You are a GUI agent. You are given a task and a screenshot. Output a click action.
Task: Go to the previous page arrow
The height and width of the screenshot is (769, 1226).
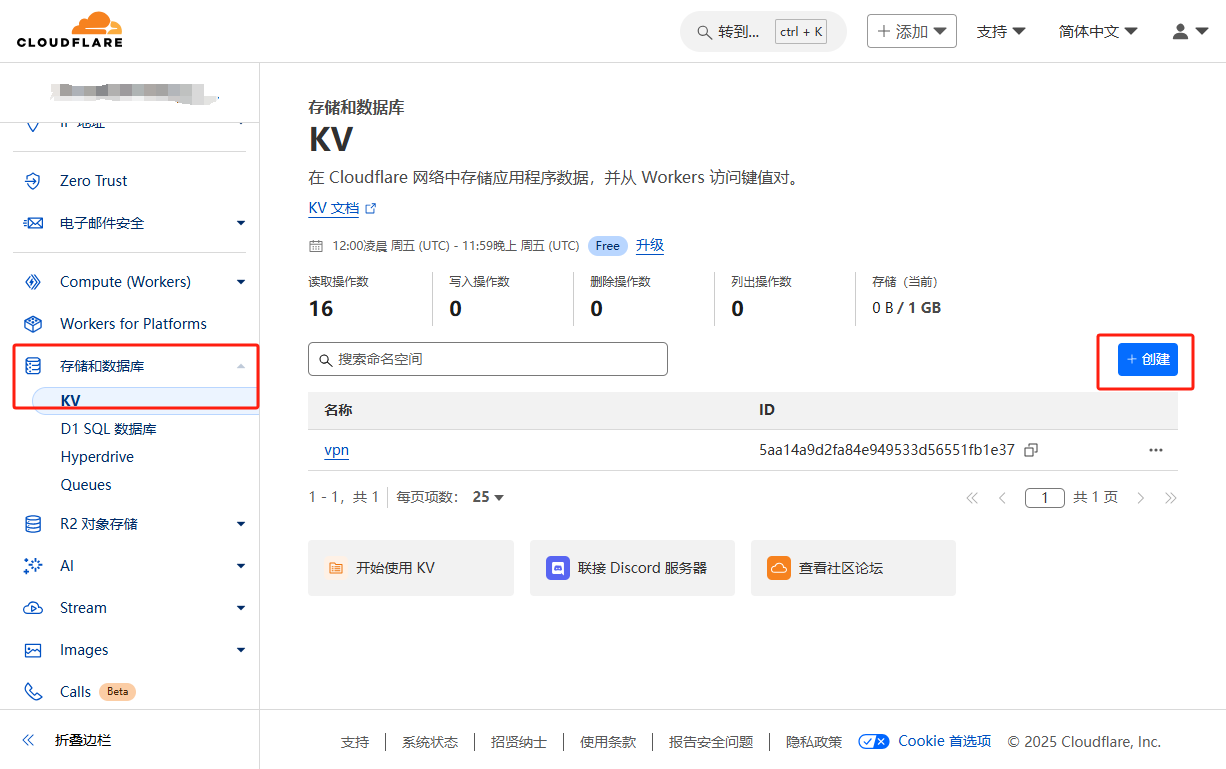click(1002, 498)
